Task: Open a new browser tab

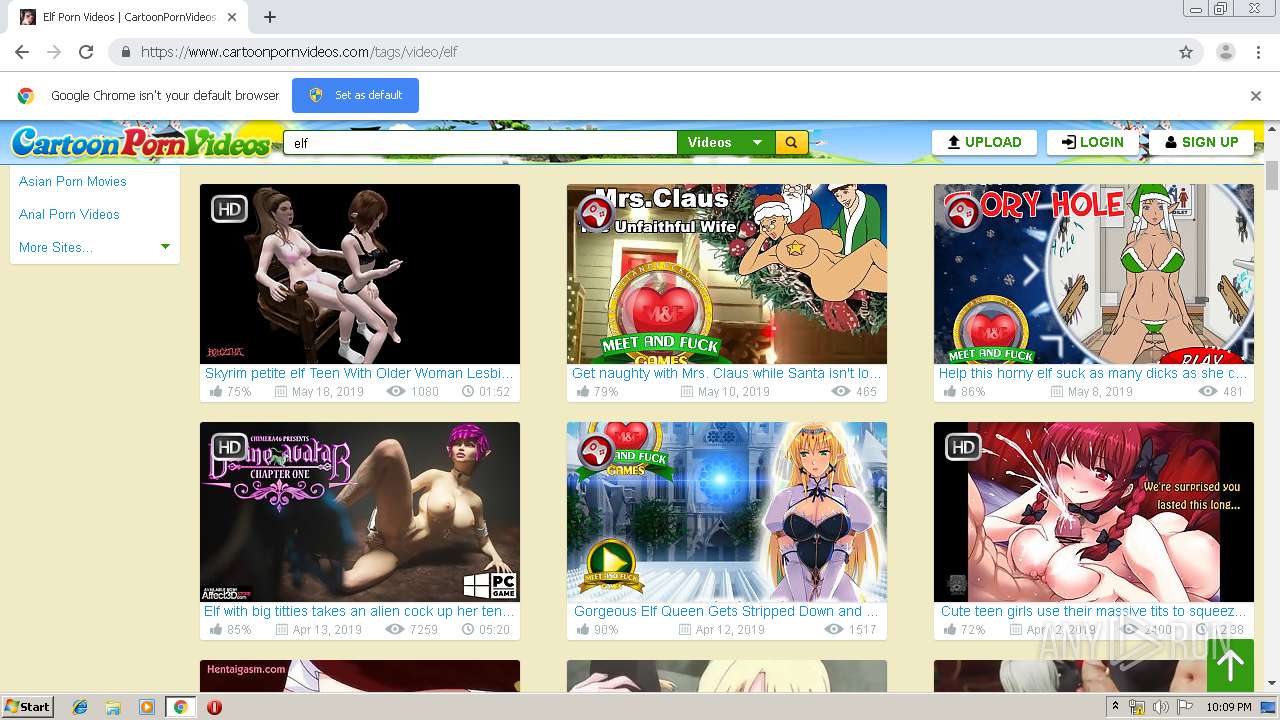Action: [269, 17]
